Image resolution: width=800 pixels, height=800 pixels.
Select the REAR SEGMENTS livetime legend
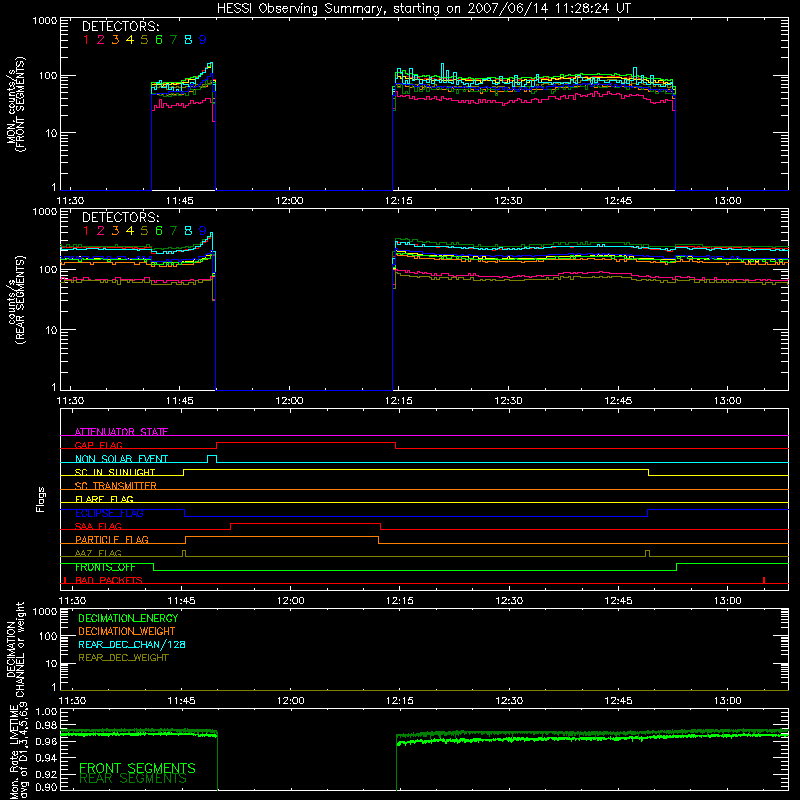point(133,779)
